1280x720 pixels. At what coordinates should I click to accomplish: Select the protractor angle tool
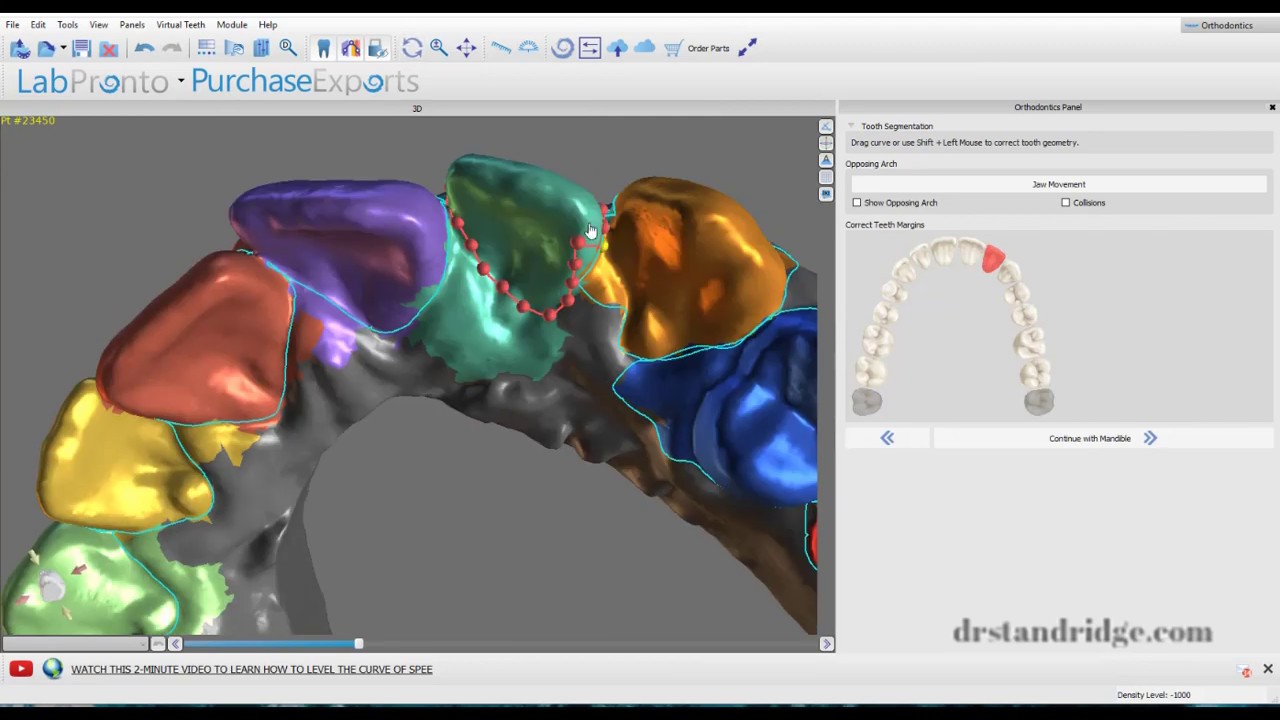pos(528,48)
